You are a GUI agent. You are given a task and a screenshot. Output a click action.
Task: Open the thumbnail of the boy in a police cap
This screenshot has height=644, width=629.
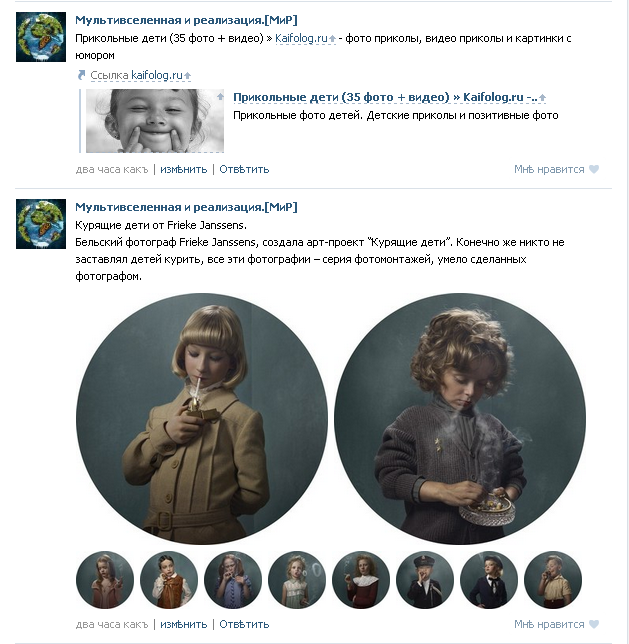(425, 580)
